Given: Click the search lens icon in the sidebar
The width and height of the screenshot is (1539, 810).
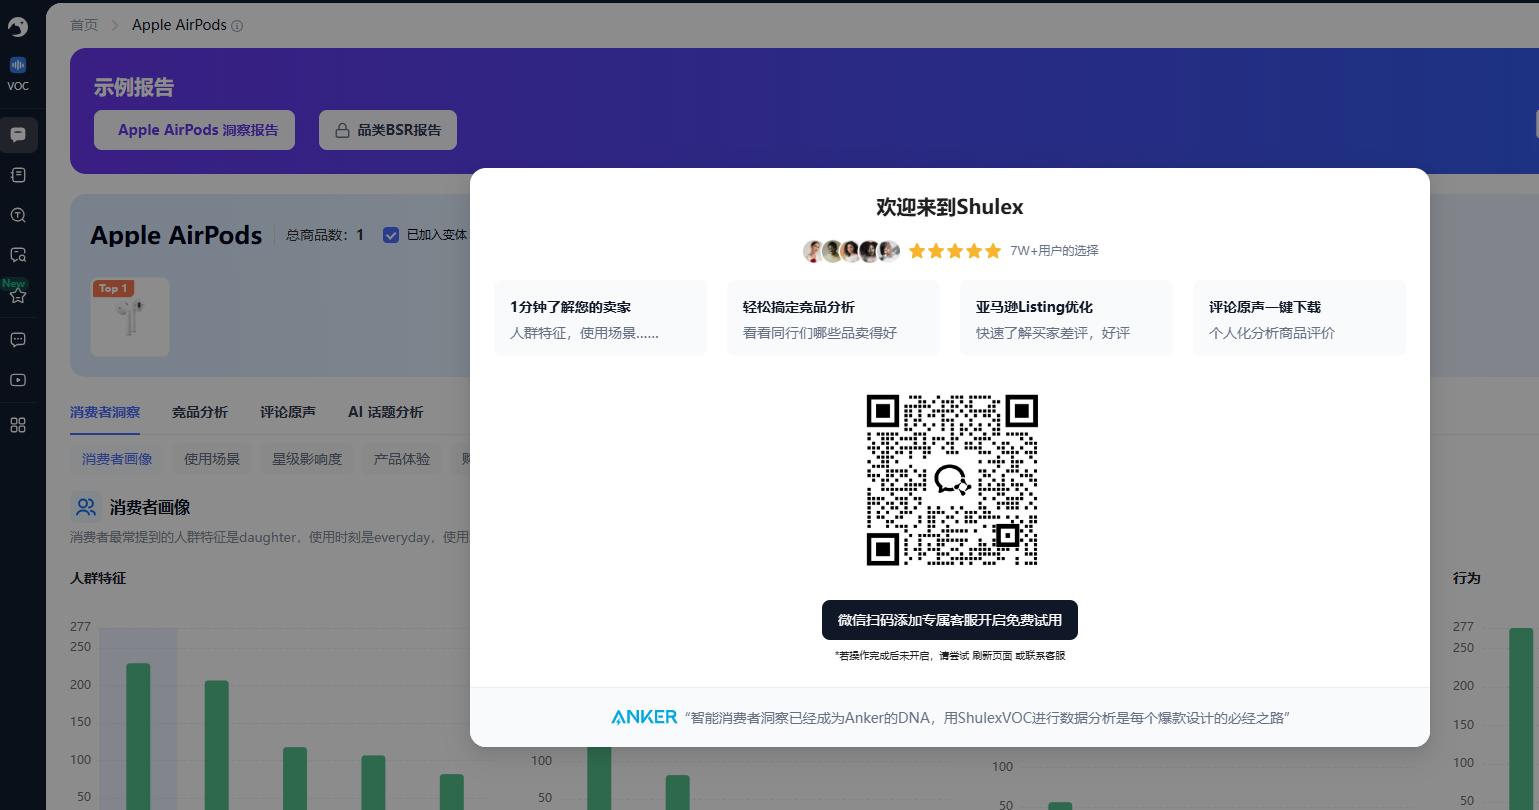Looking at the screenshot, I should pyautogui.click(x=18, y=214).
